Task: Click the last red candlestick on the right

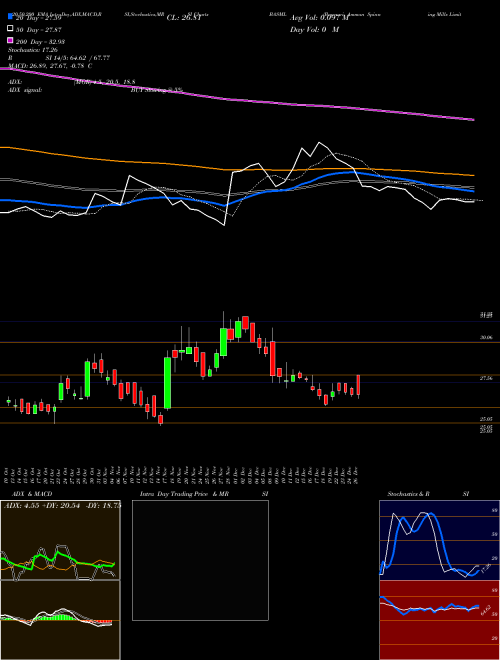Action: pyautogui.click(x=358, y=385)
